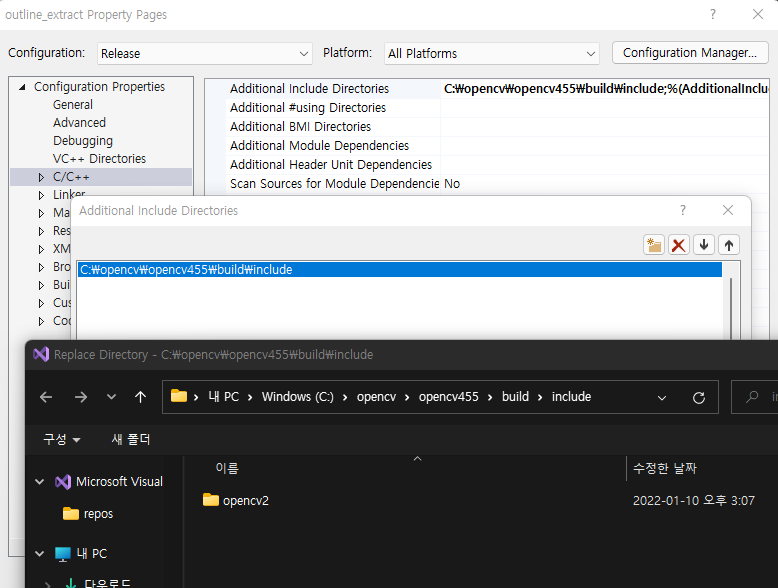The height and width of the screenshot is (588, 778).
Task: Open the Platform dropdown showing All Platforms
Action: pyautogui.click(x=492, y=54)
